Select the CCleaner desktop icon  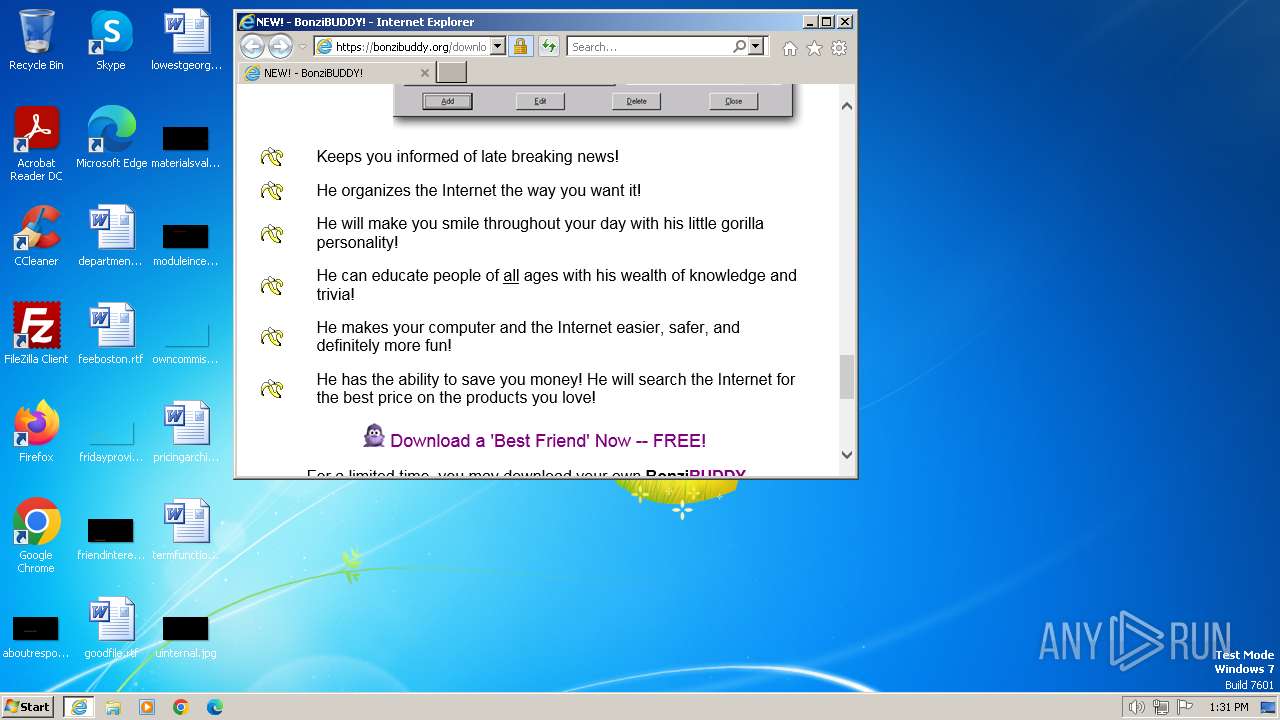click(36, 236)
